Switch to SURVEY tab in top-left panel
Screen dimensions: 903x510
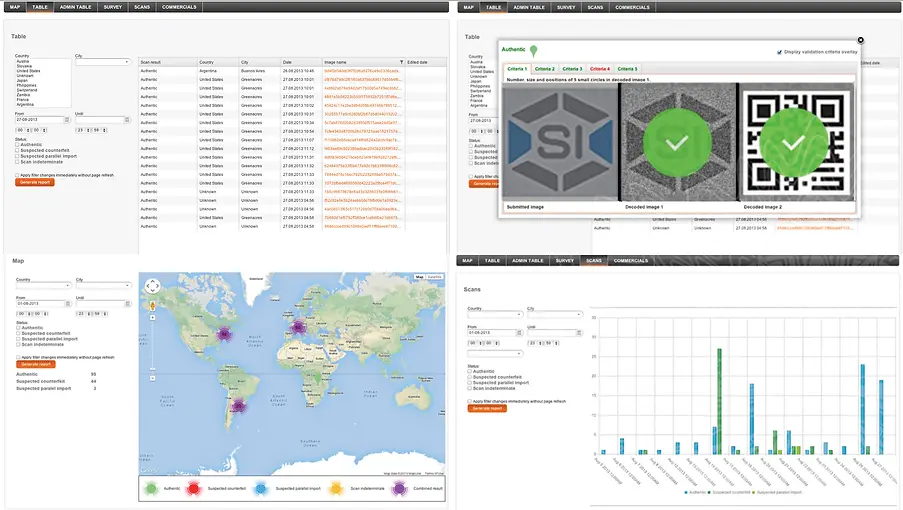tap(113, 7)
